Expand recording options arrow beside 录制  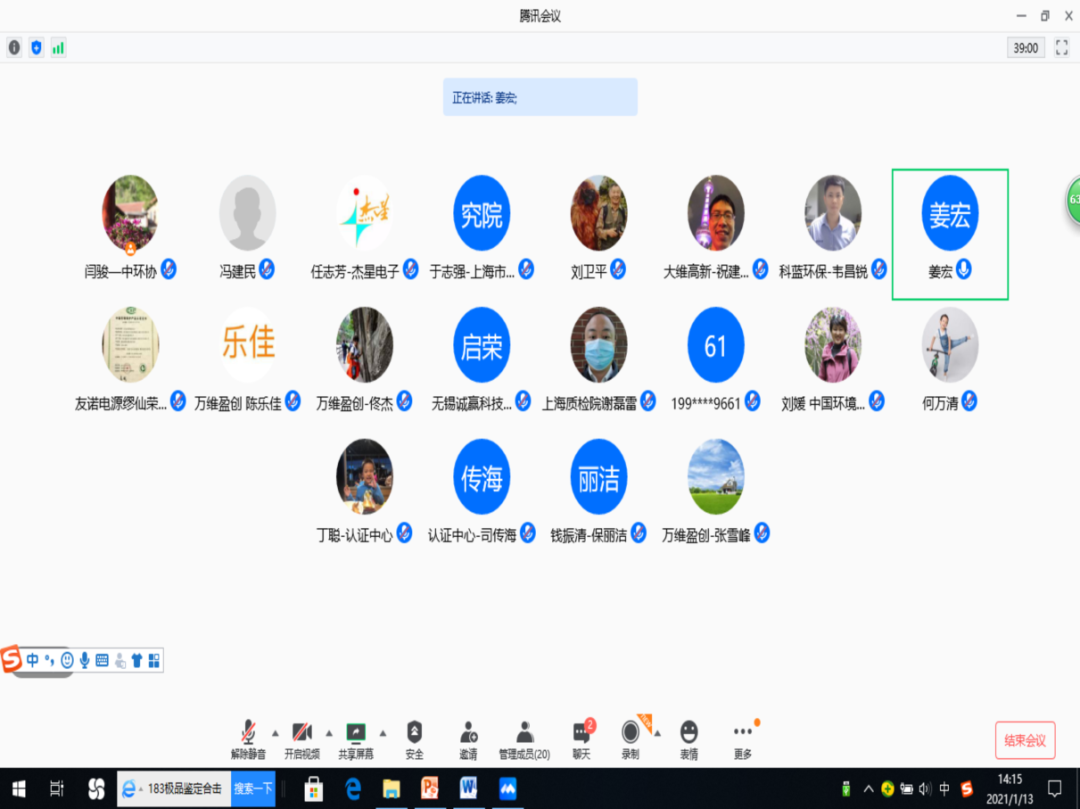coord(657,733)
